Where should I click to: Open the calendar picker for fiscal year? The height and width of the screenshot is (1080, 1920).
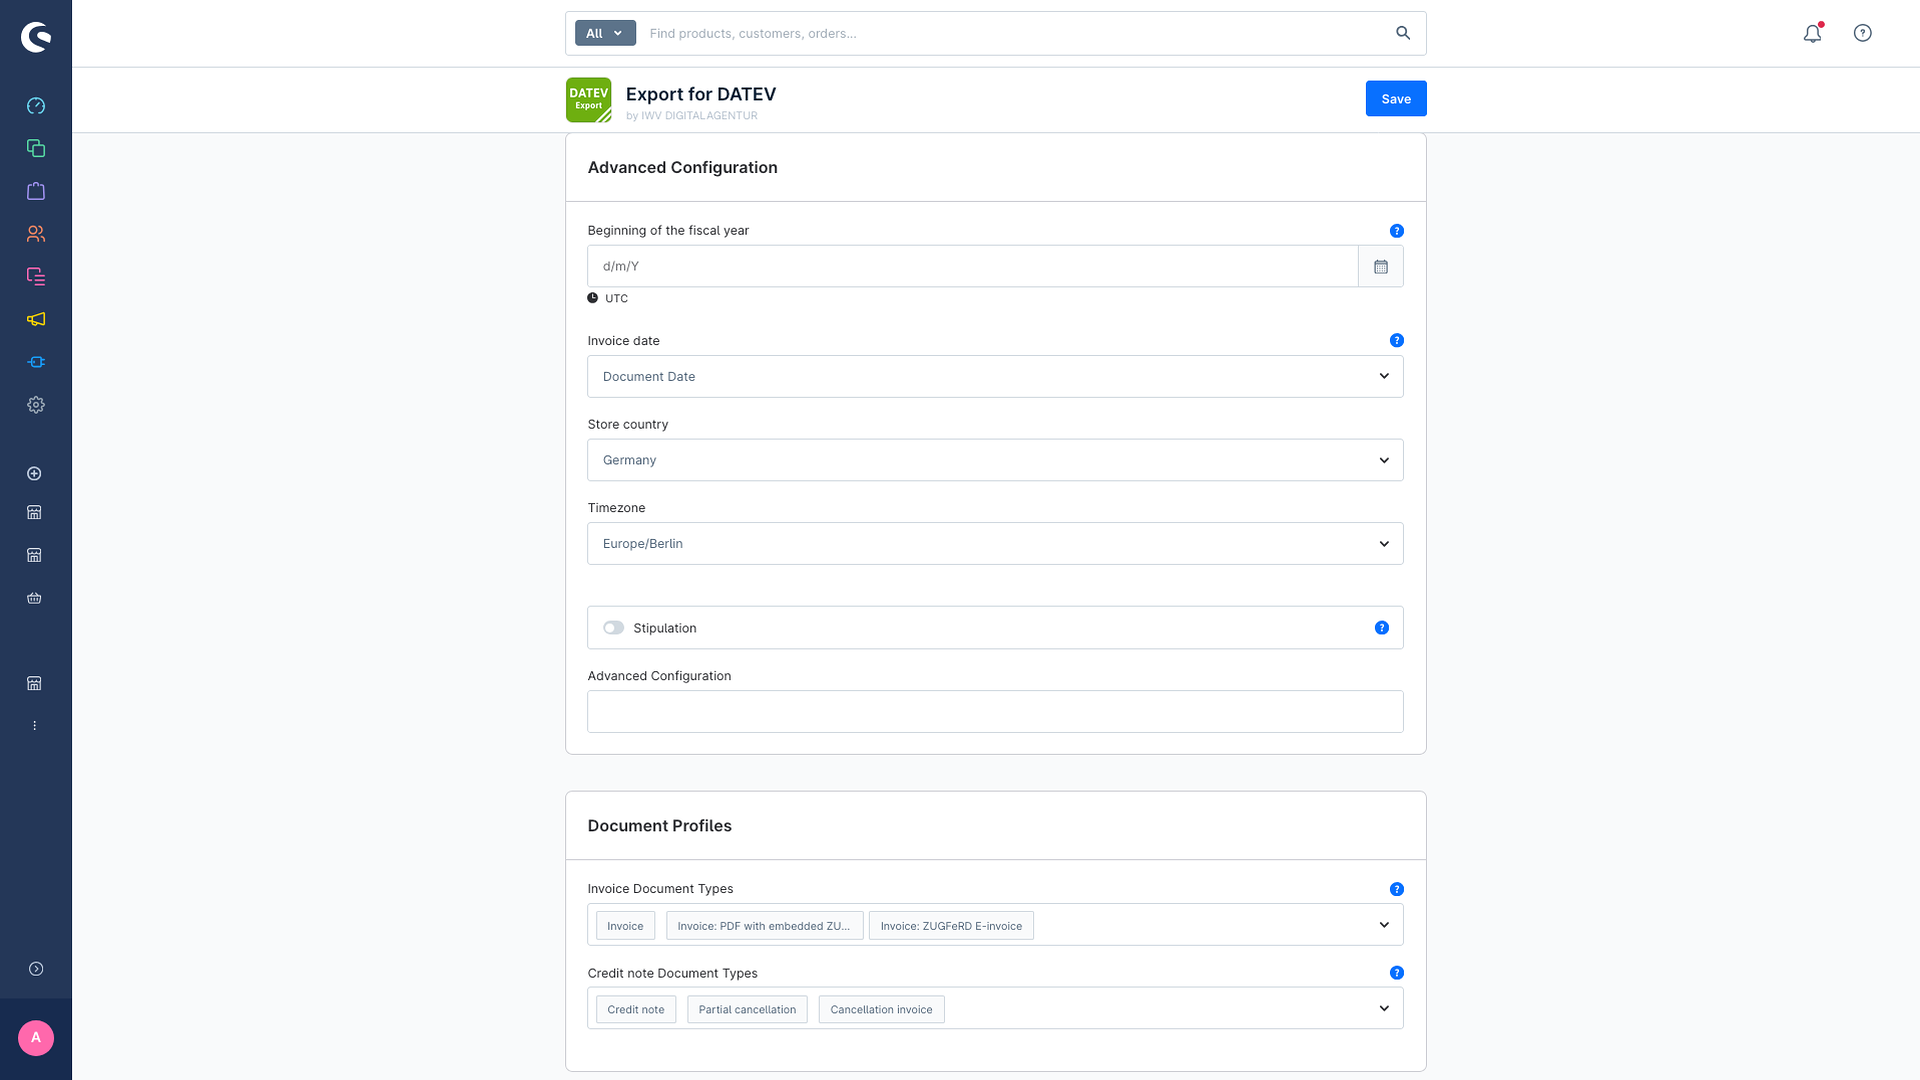tap(1381, 266)
